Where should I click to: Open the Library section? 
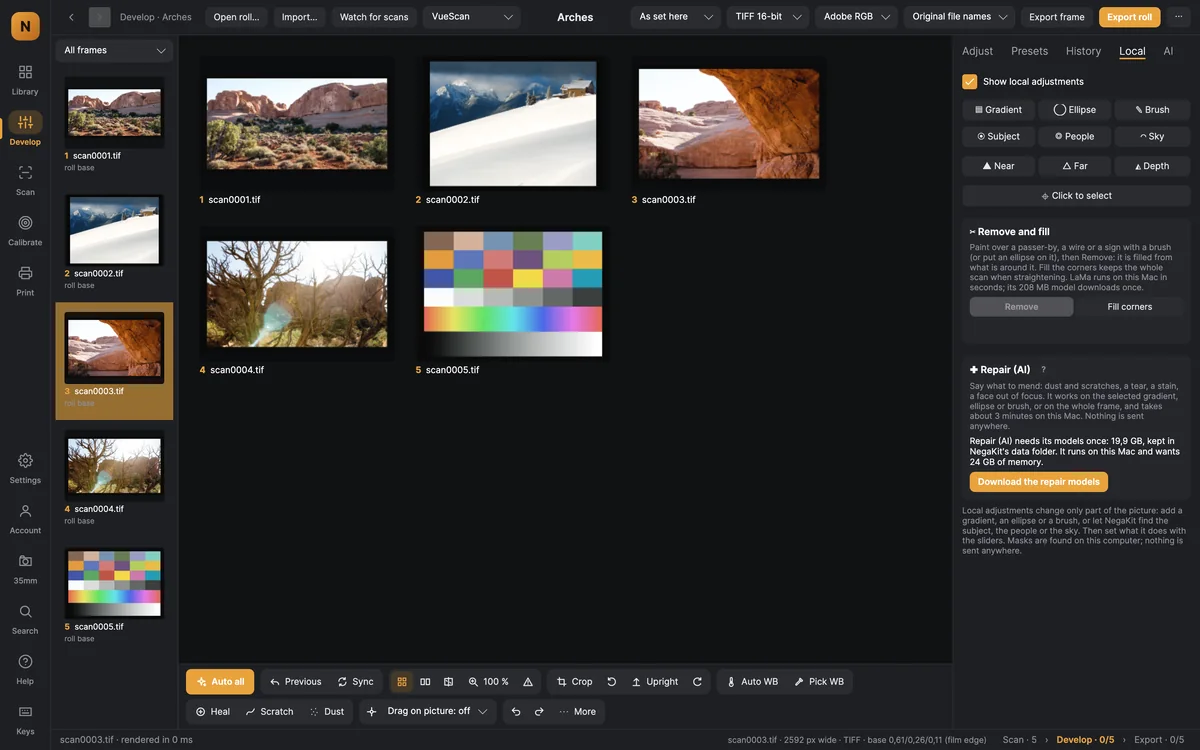(x=25, y=79)
